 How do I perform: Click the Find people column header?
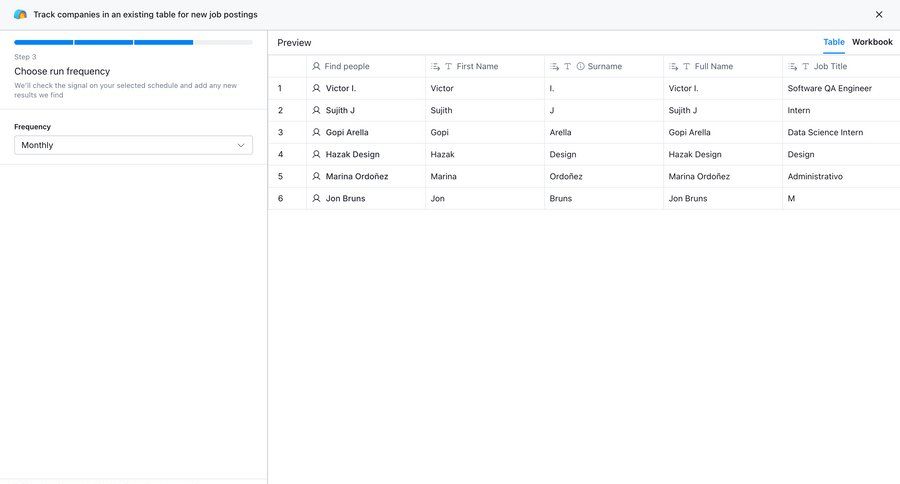pos(366,66)
